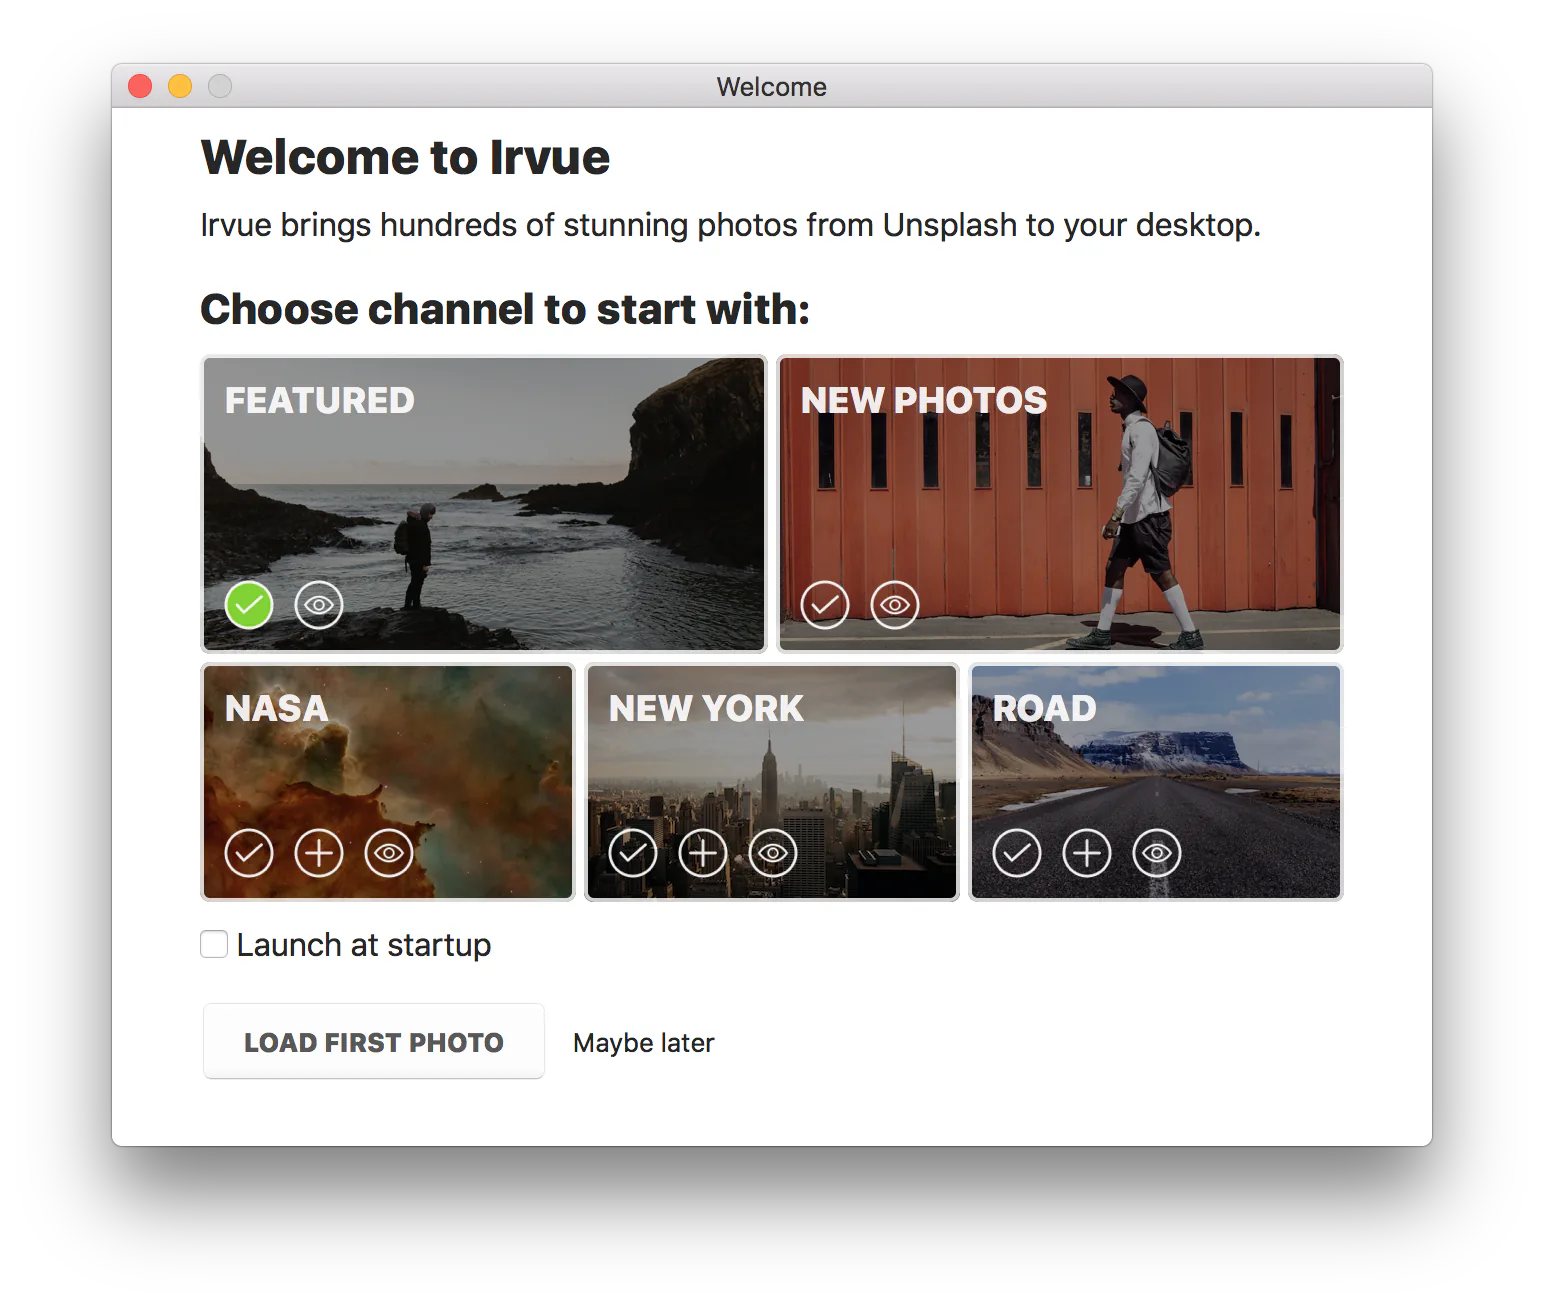Pick the Road channel thumbnail
The image size is (1544, 1306).
pyautogui.click(x=1156, y=782)
